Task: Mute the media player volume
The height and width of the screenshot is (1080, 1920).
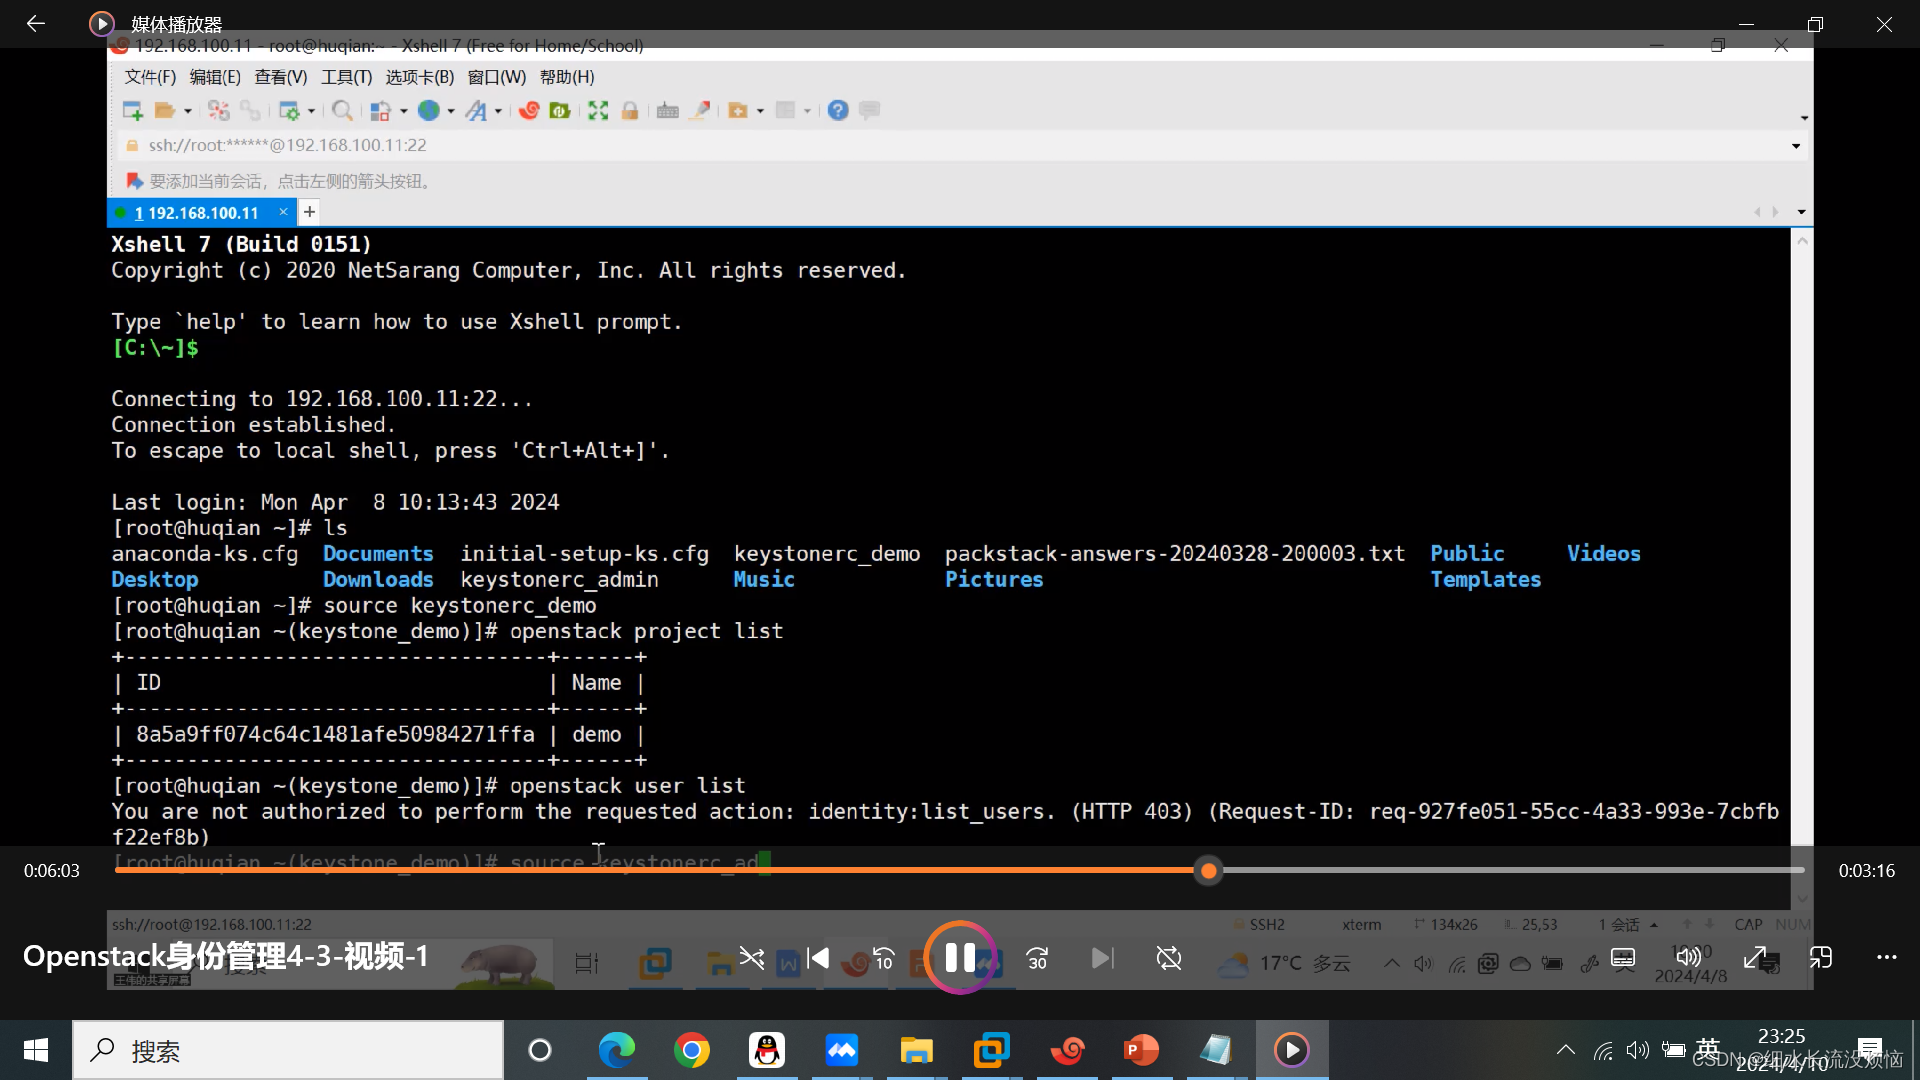Action: (1688, 958)
